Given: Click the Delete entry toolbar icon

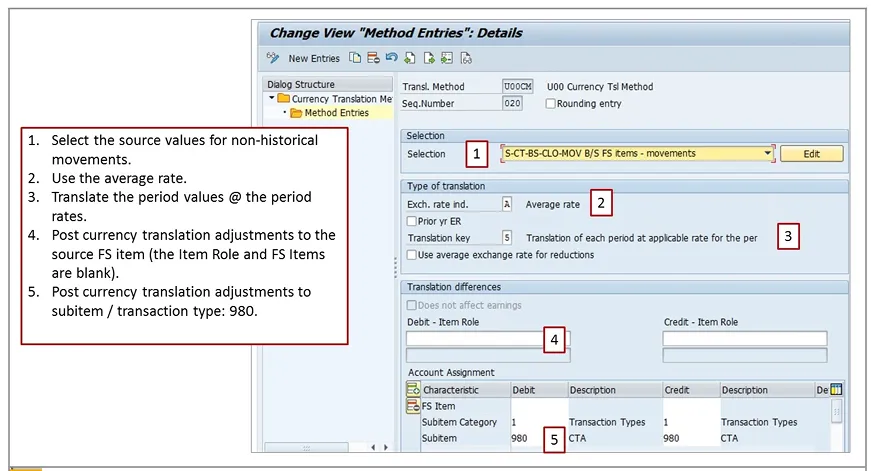Looking at the screenshot, I should point(372,59).
